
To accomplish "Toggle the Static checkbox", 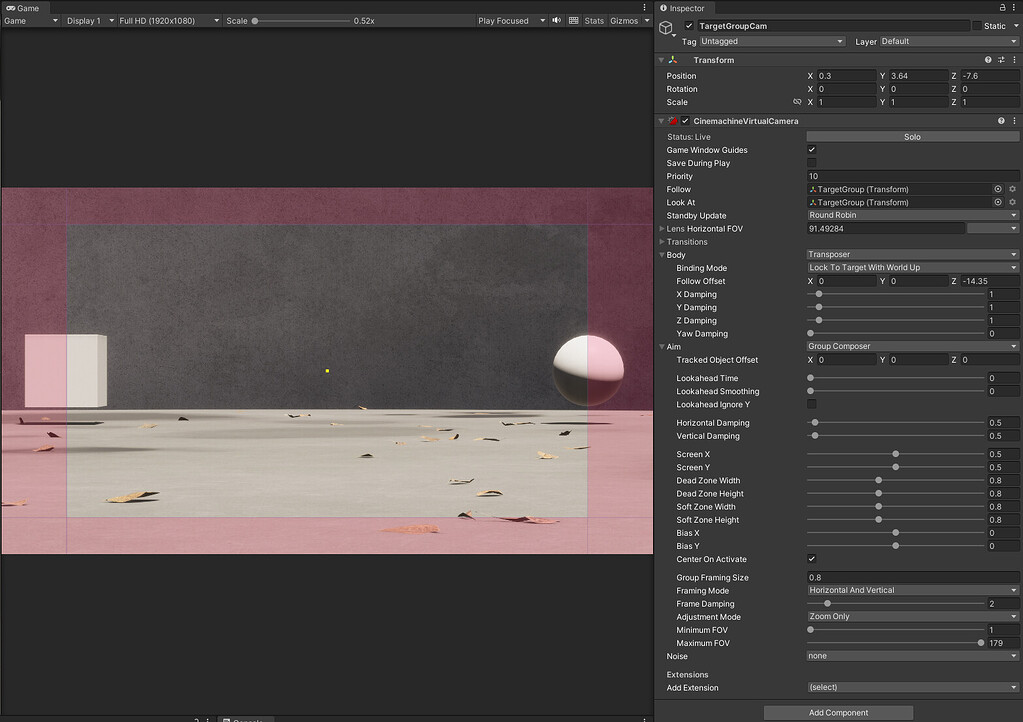I will pyautogui.click(x=976, y=25).
